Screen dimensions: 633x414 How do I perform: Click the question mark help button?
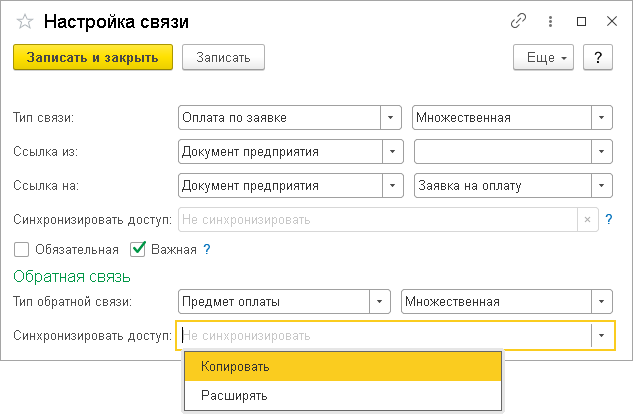pos(597,58)
